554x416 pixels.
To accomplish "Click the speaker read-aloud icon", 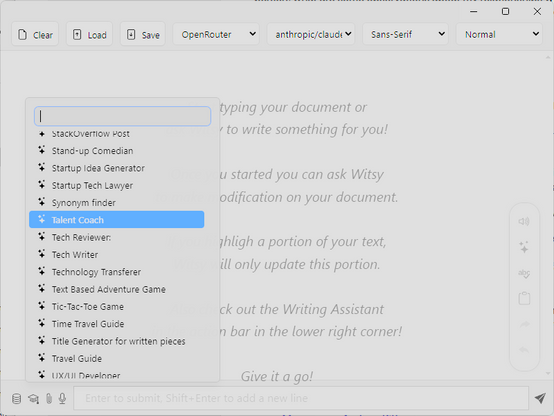I will pos(524,221).
